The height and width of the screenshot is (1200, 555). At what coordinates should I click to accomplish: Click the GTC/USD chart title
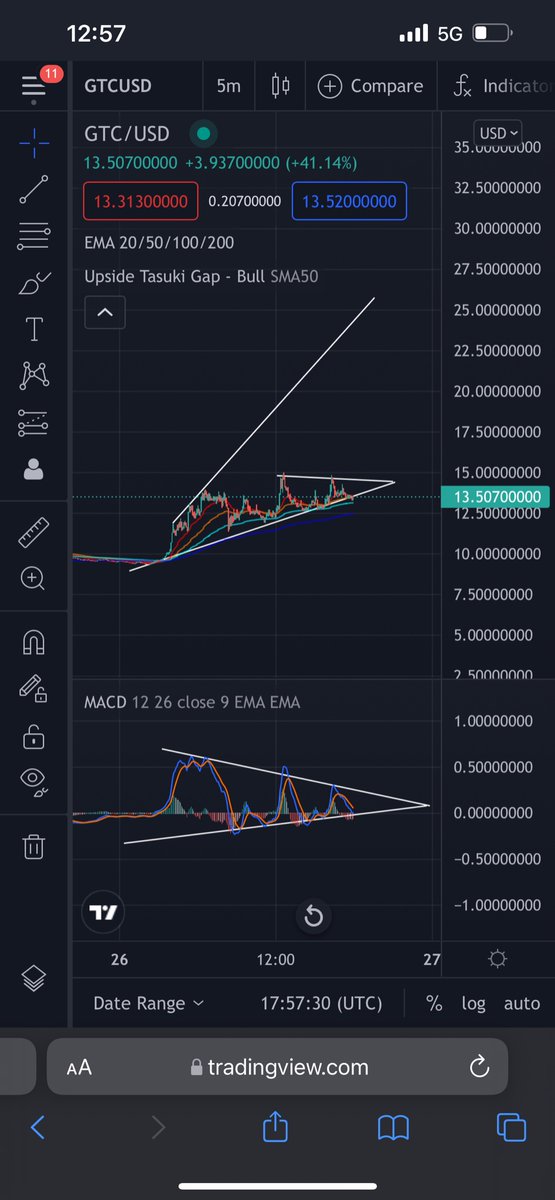click(x=127, y=133)
